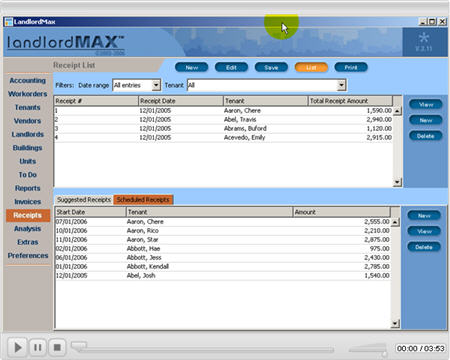Click View button beside scheduled receipts
This screenshot has width=450, height=360.
click(424, 231)
